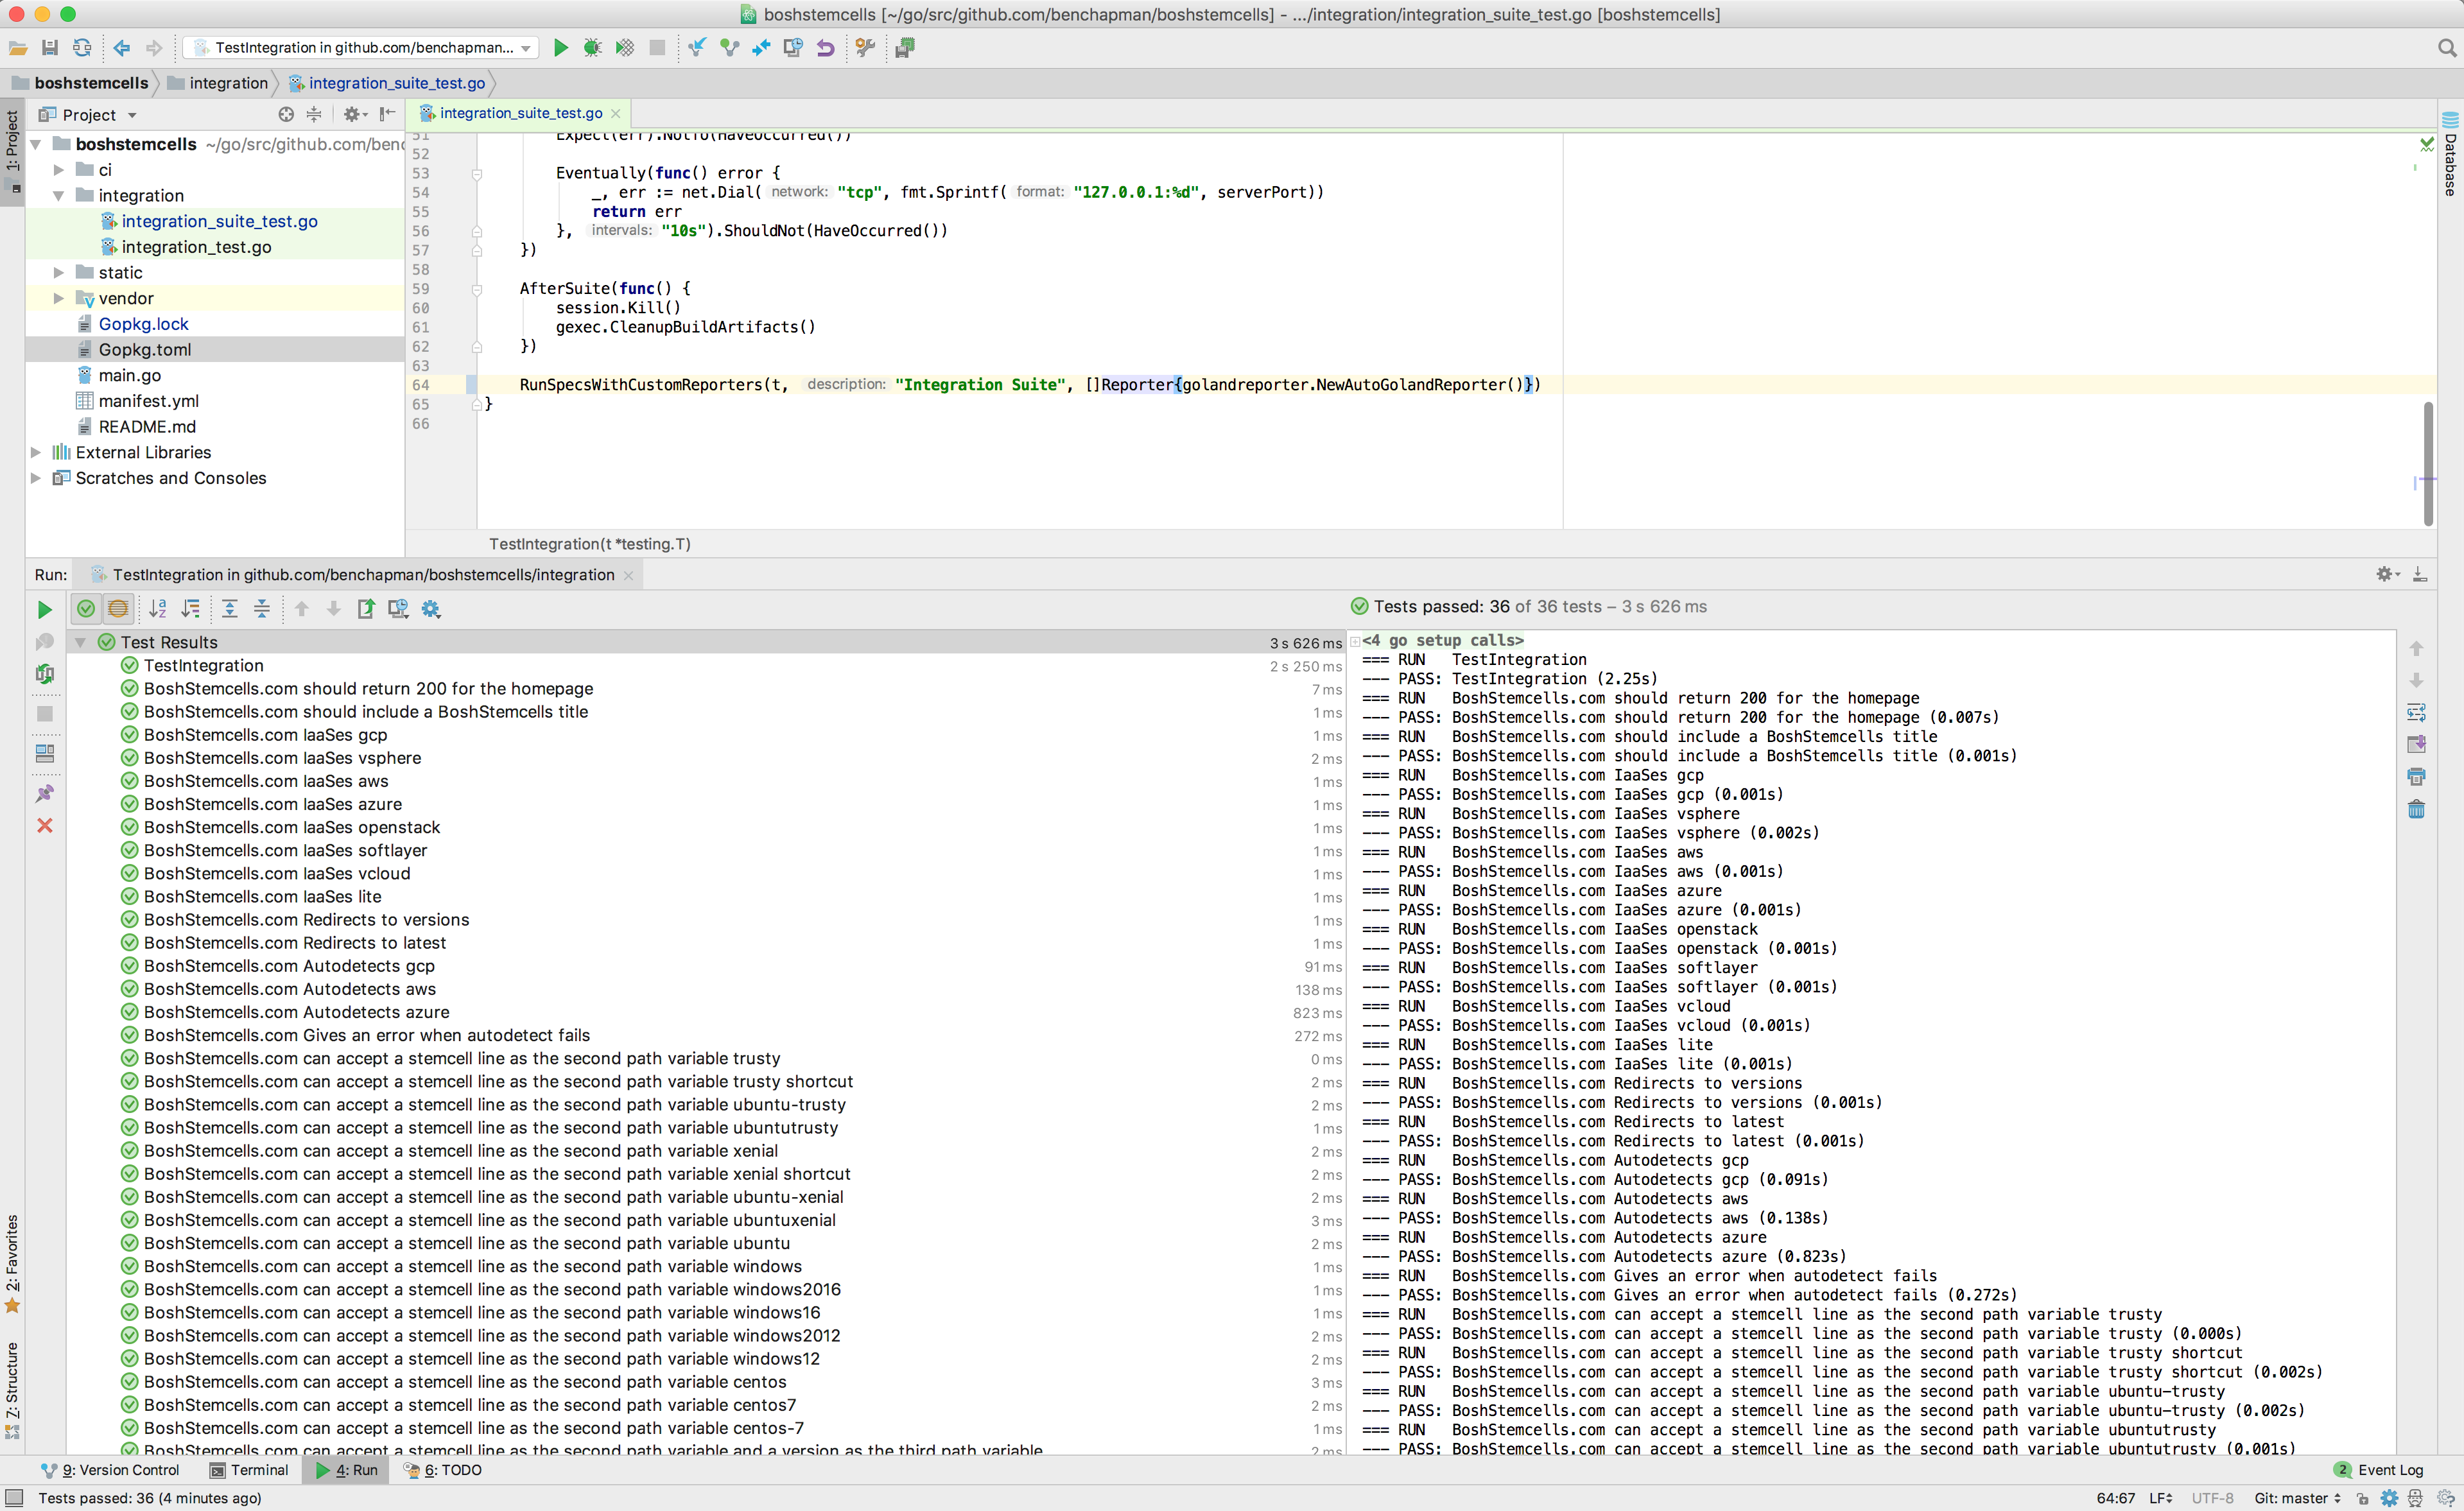Navigate back with the left arrow icon
This screenshot has height=1511, width=2464.
click(122, 47)
